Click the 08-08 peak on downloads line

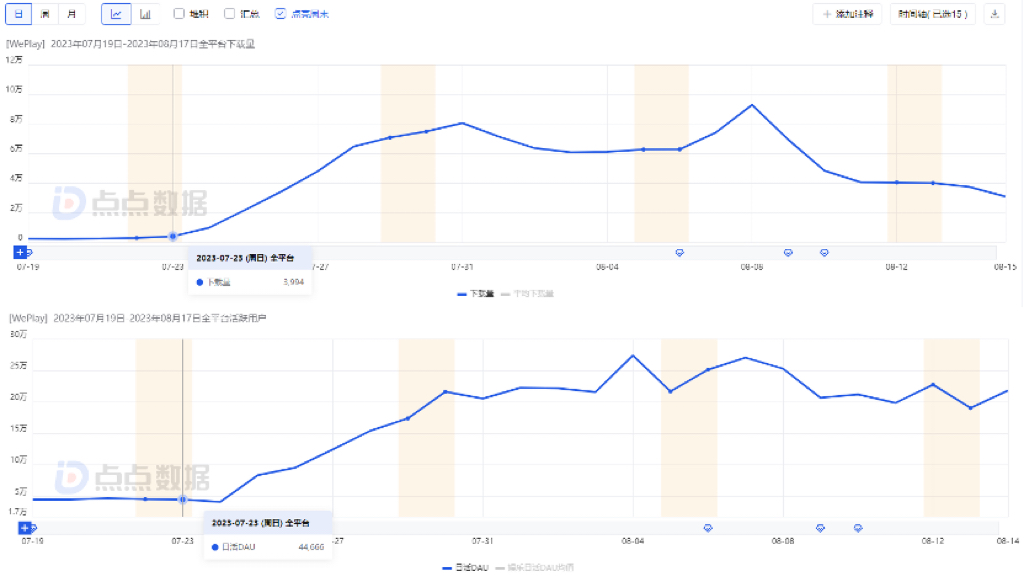[752, 105]
